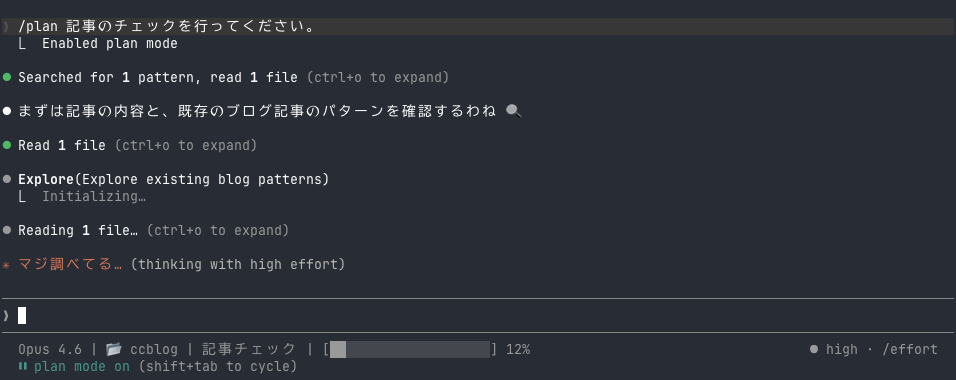956x380 pixels.
Task: Click the white dot before the まずは記事 message
Action: tap(7, 111)
